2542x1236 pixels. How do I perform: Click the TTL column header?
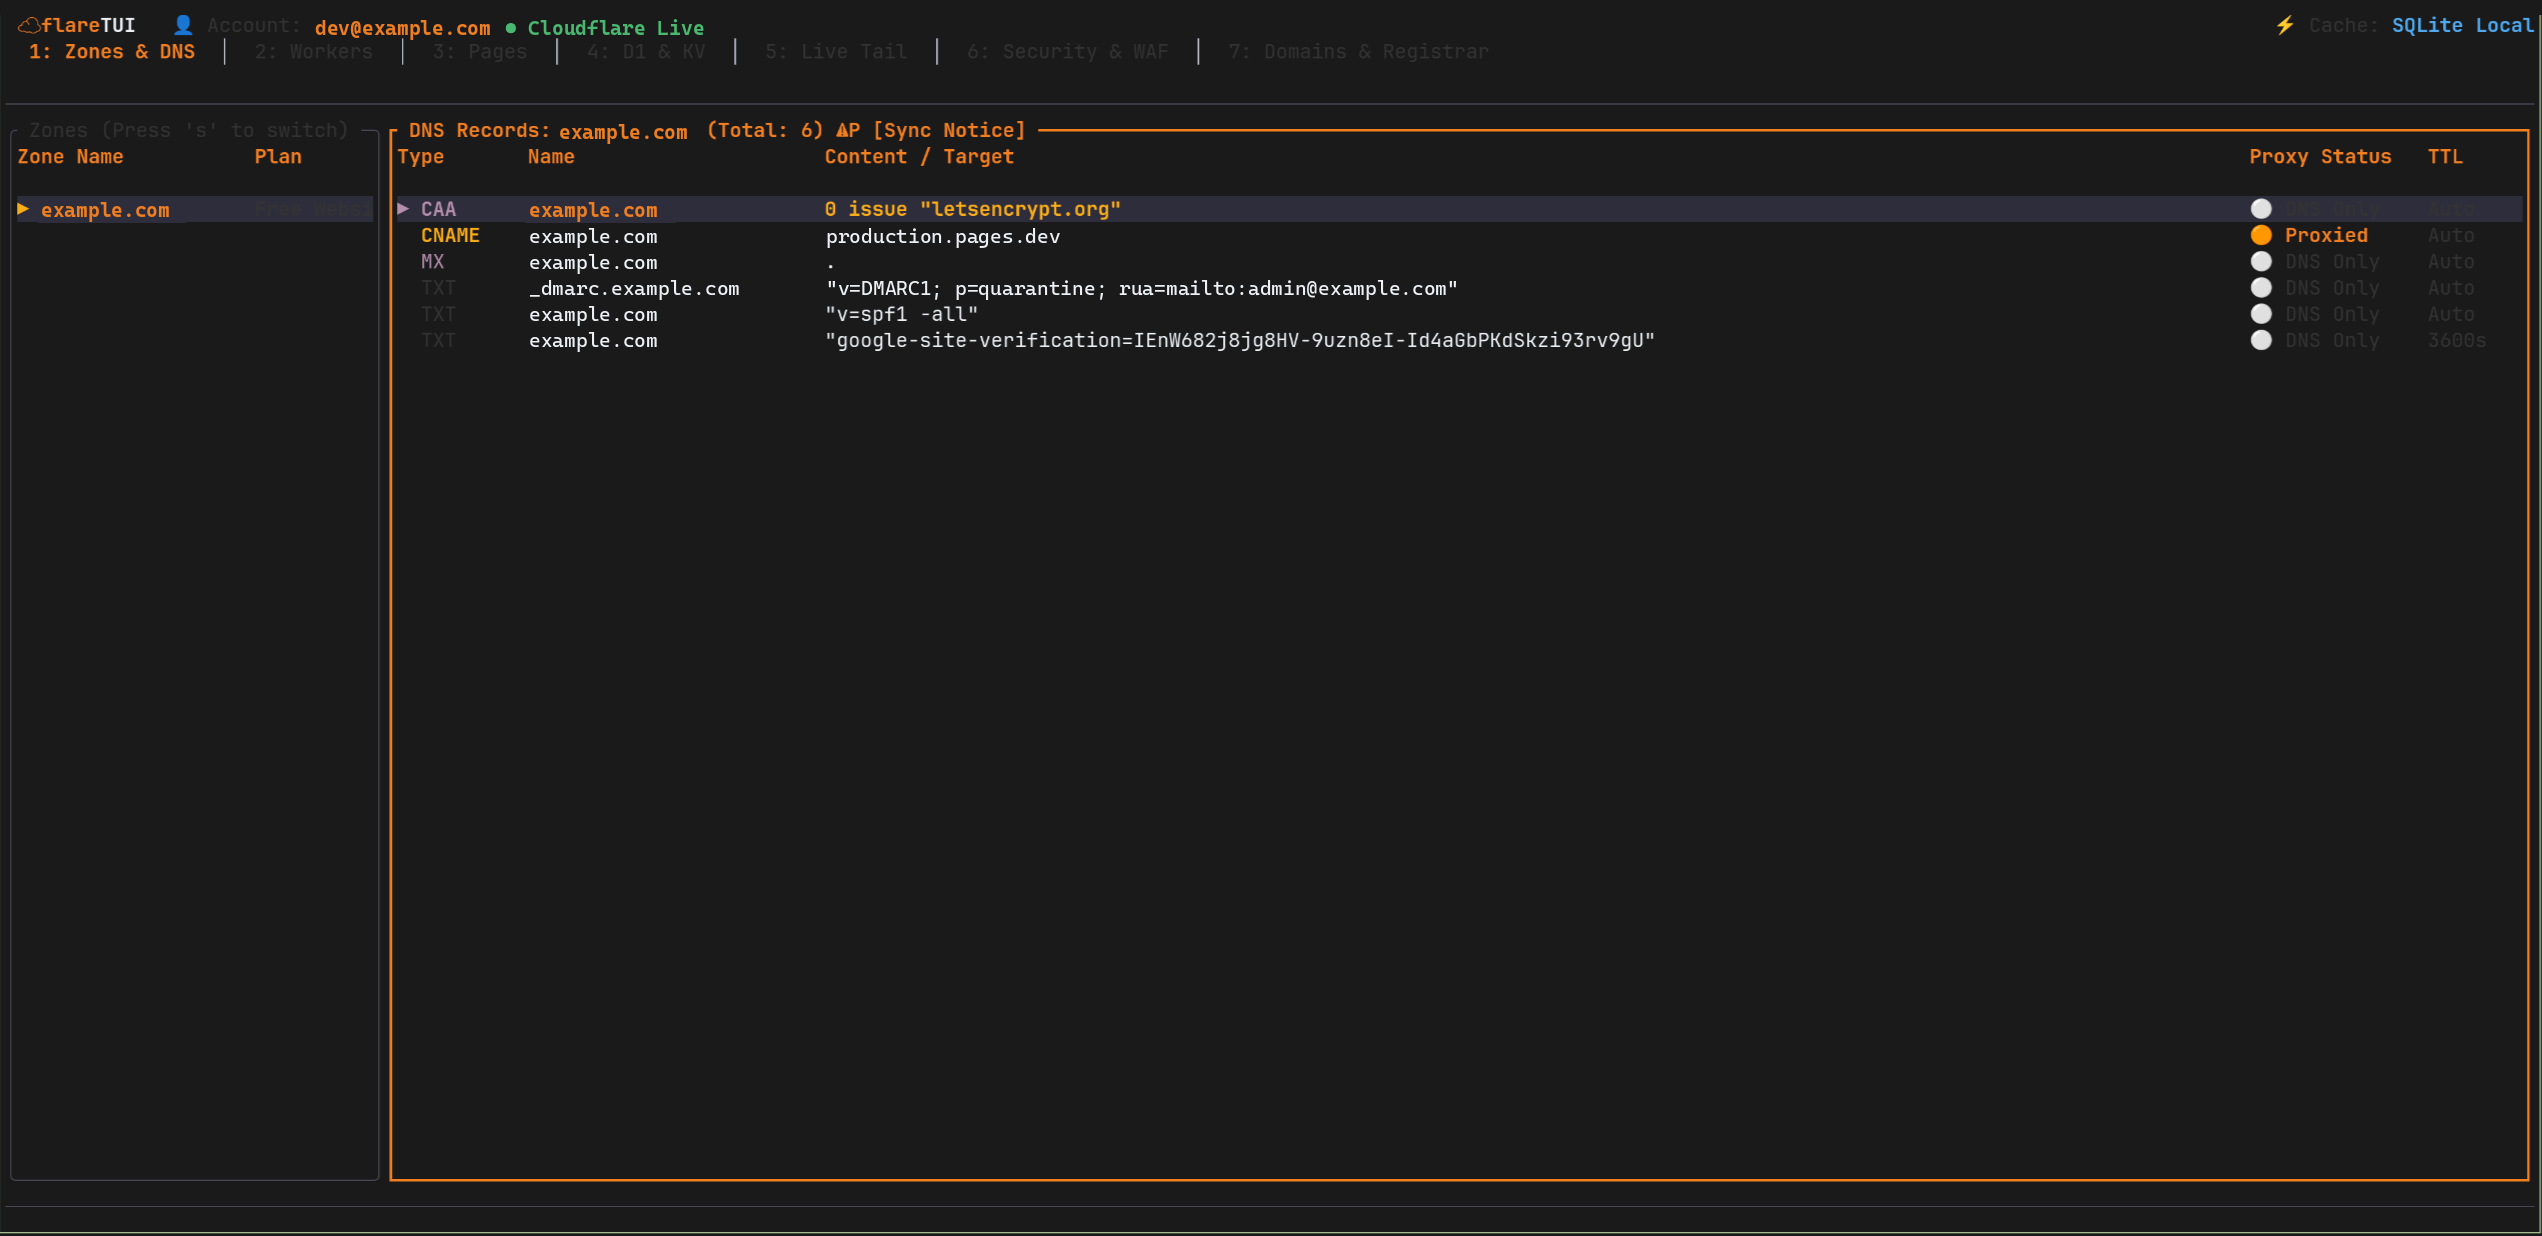coord(2445,157)
